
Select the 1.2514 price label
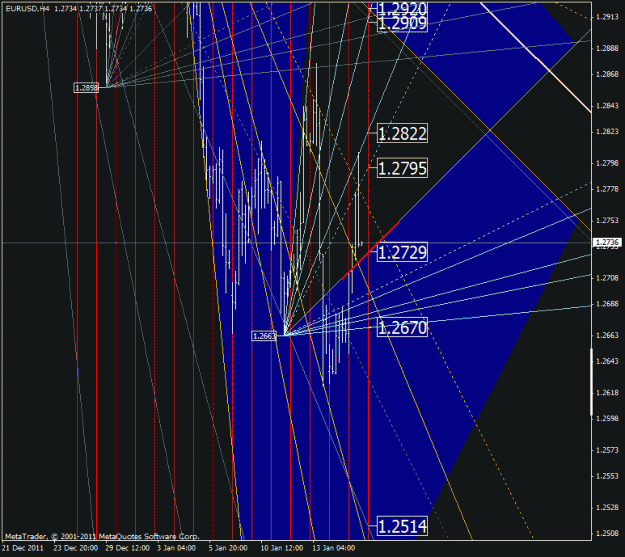click(x=402, y=526)
